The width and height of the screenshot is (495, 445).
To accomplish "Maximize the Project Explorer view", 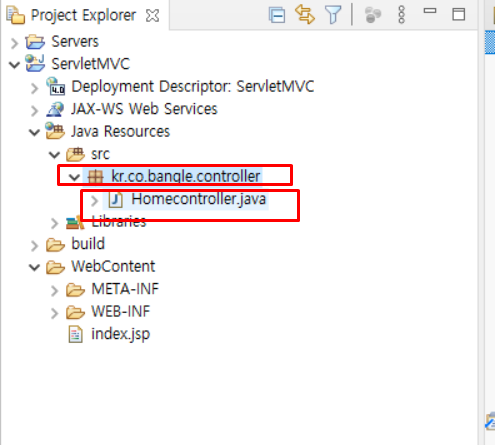I will tap(459, 15).
